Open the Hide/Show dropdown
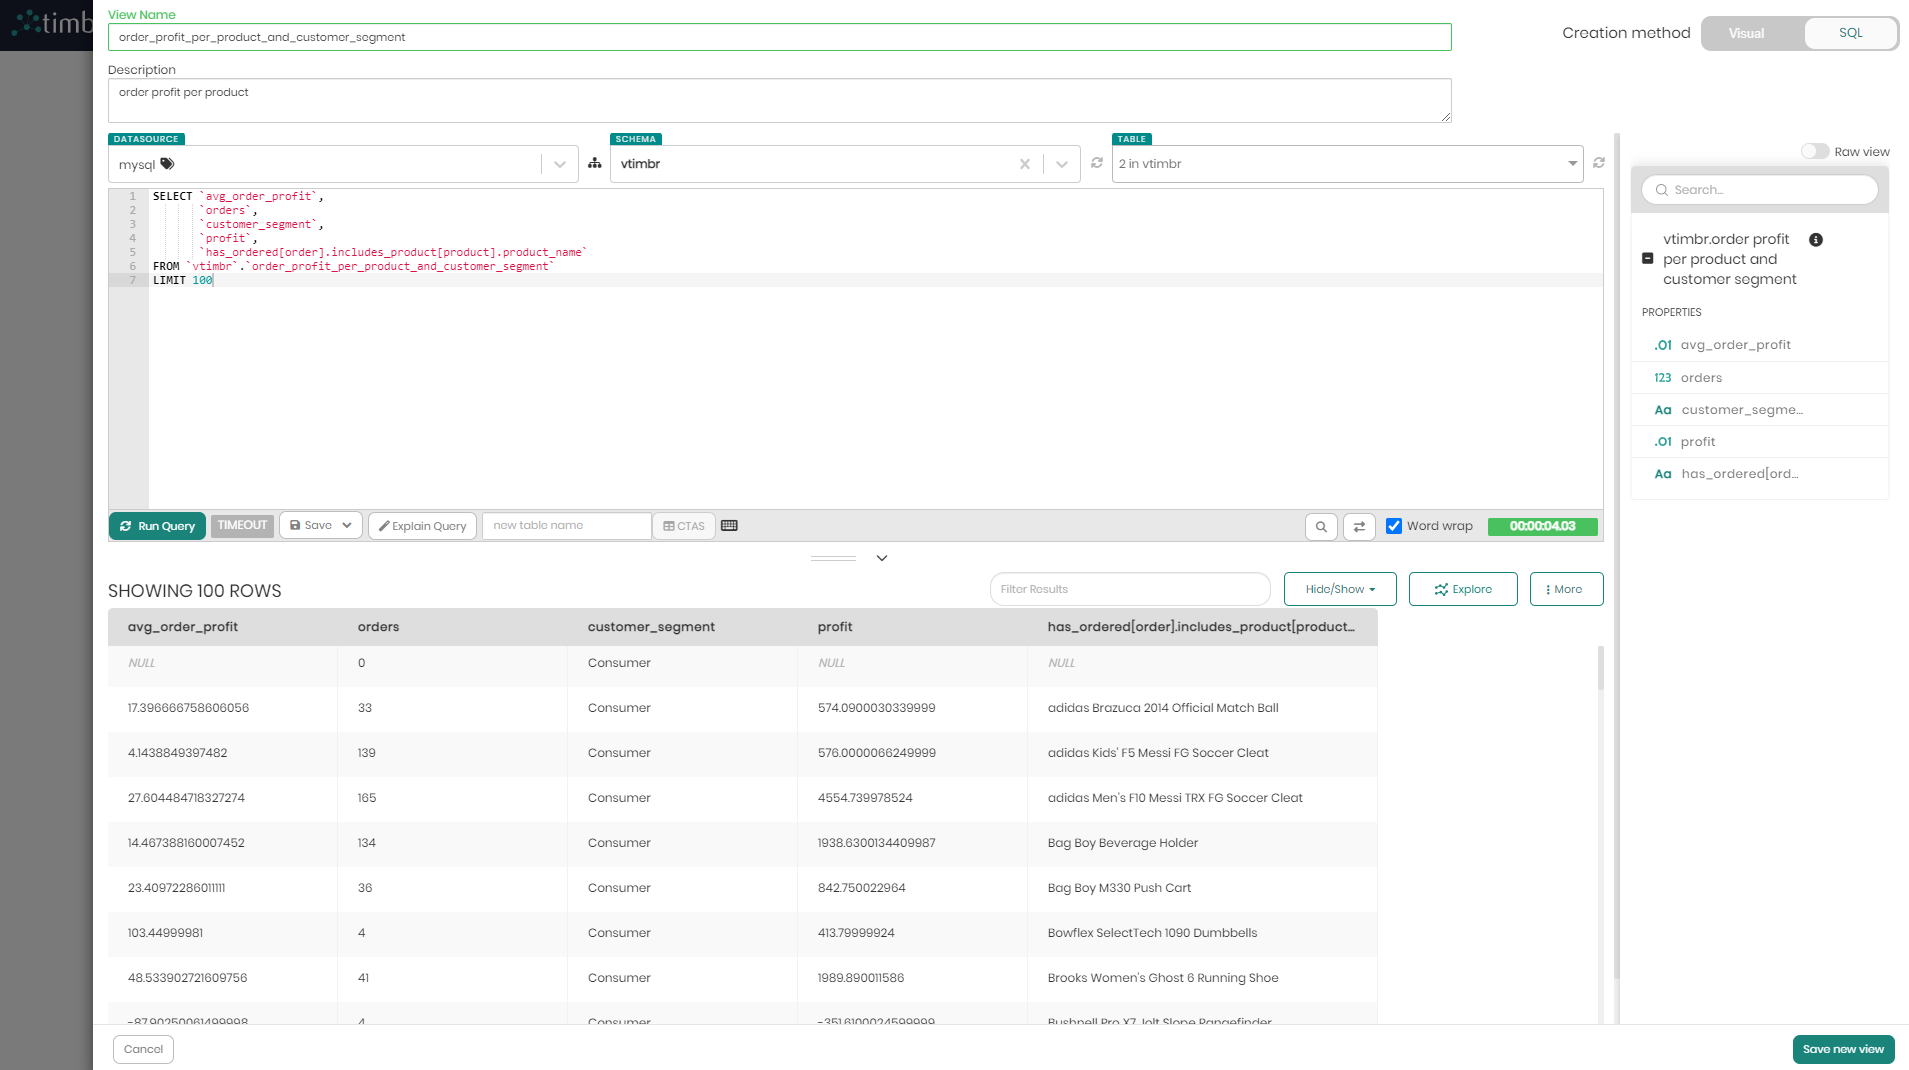This screenshot has width=1909, height=1070. [1339, 589]
